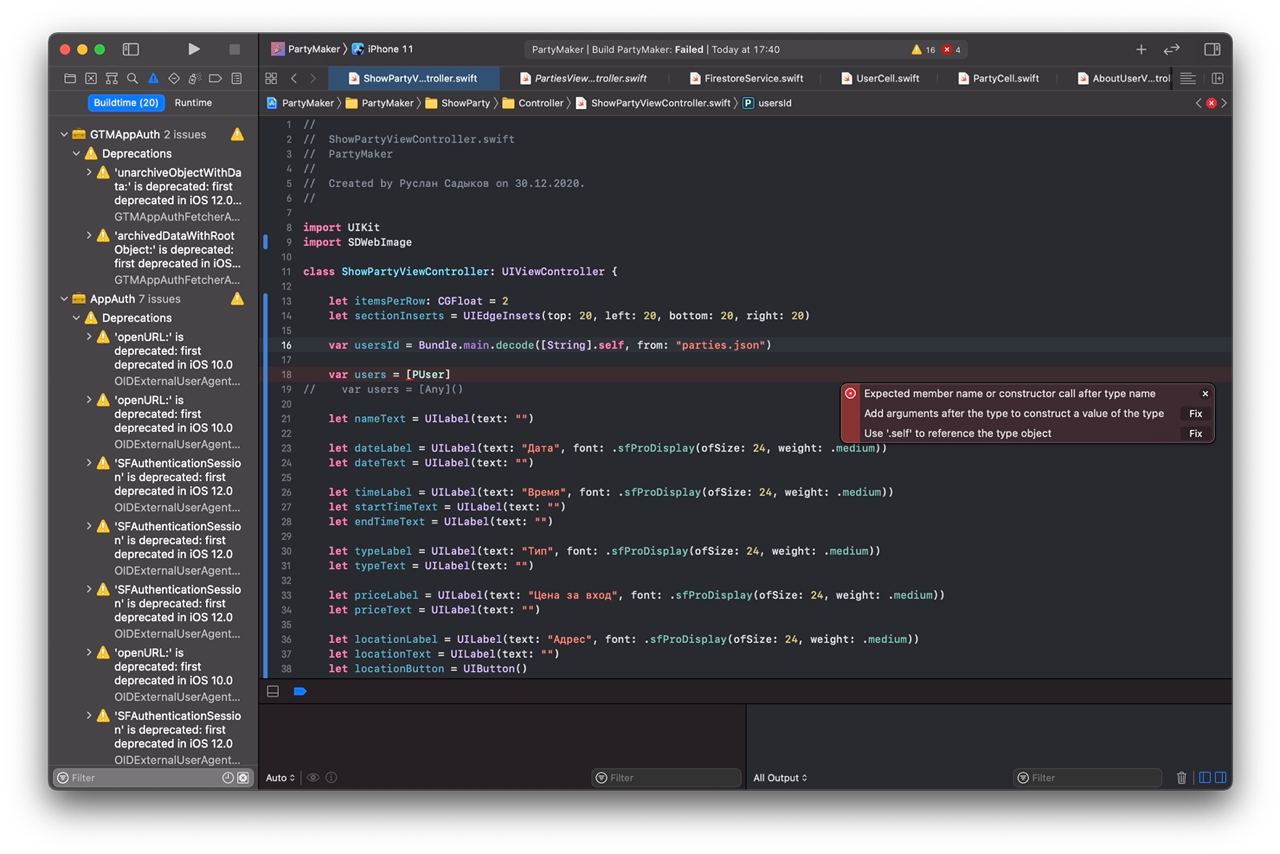Fix by adding constructor arguments
Image resolution: width=1280 pixels, height=854 pixels.
pyautogui.click(x=1195, y=413)
